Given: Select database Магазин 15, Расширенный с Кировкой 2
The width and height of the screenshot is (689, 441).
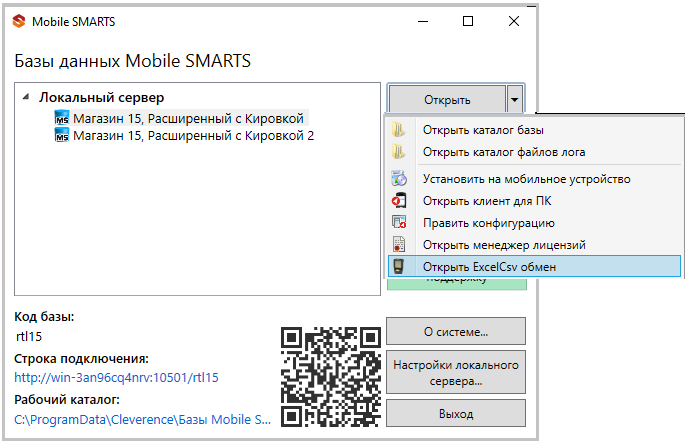Looking at the screenshot, I should point(193,135).
